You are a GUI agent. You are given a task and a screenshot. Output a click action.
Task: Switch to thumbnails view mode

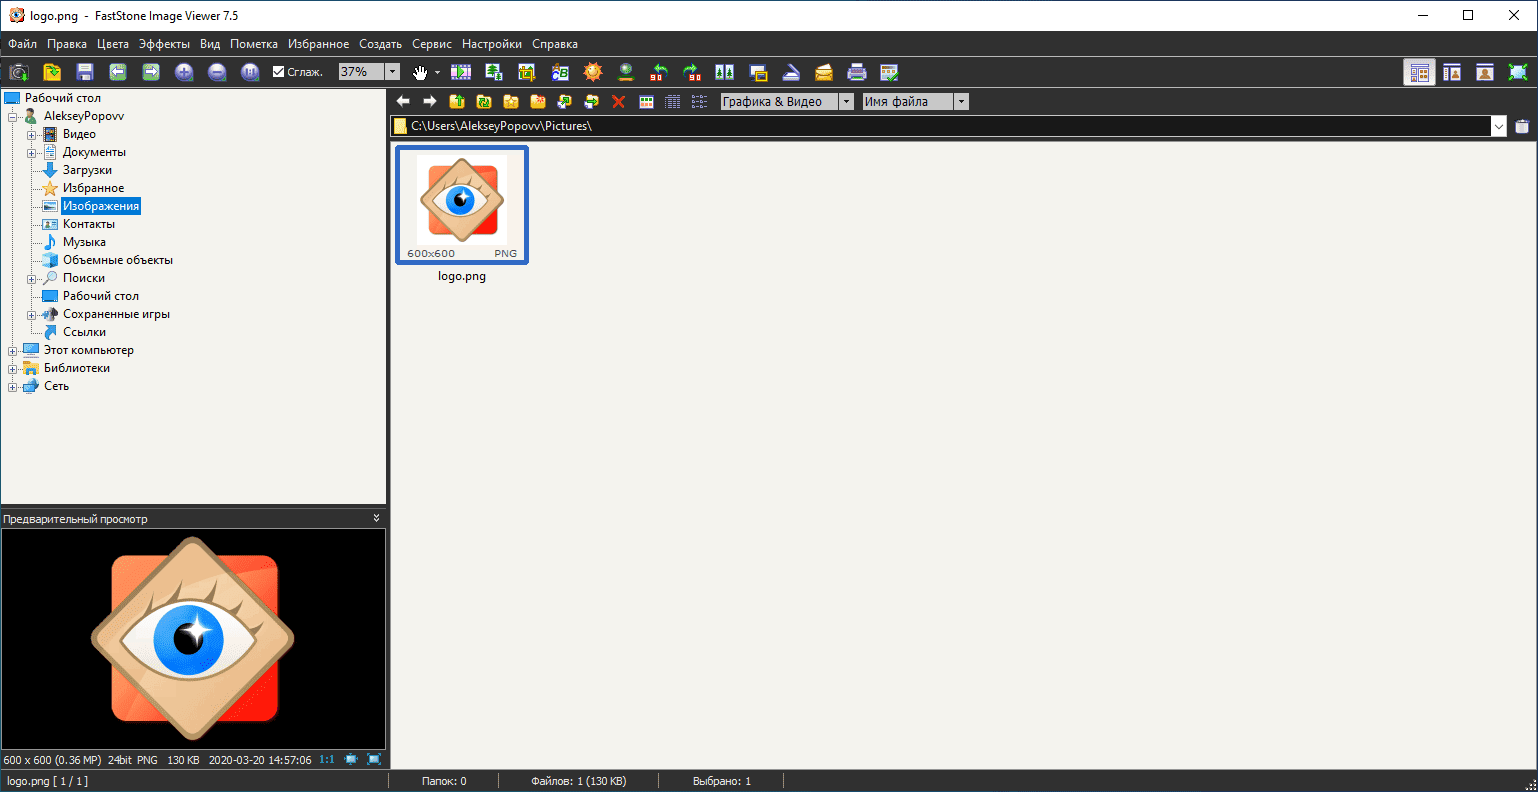click(646, 101)
